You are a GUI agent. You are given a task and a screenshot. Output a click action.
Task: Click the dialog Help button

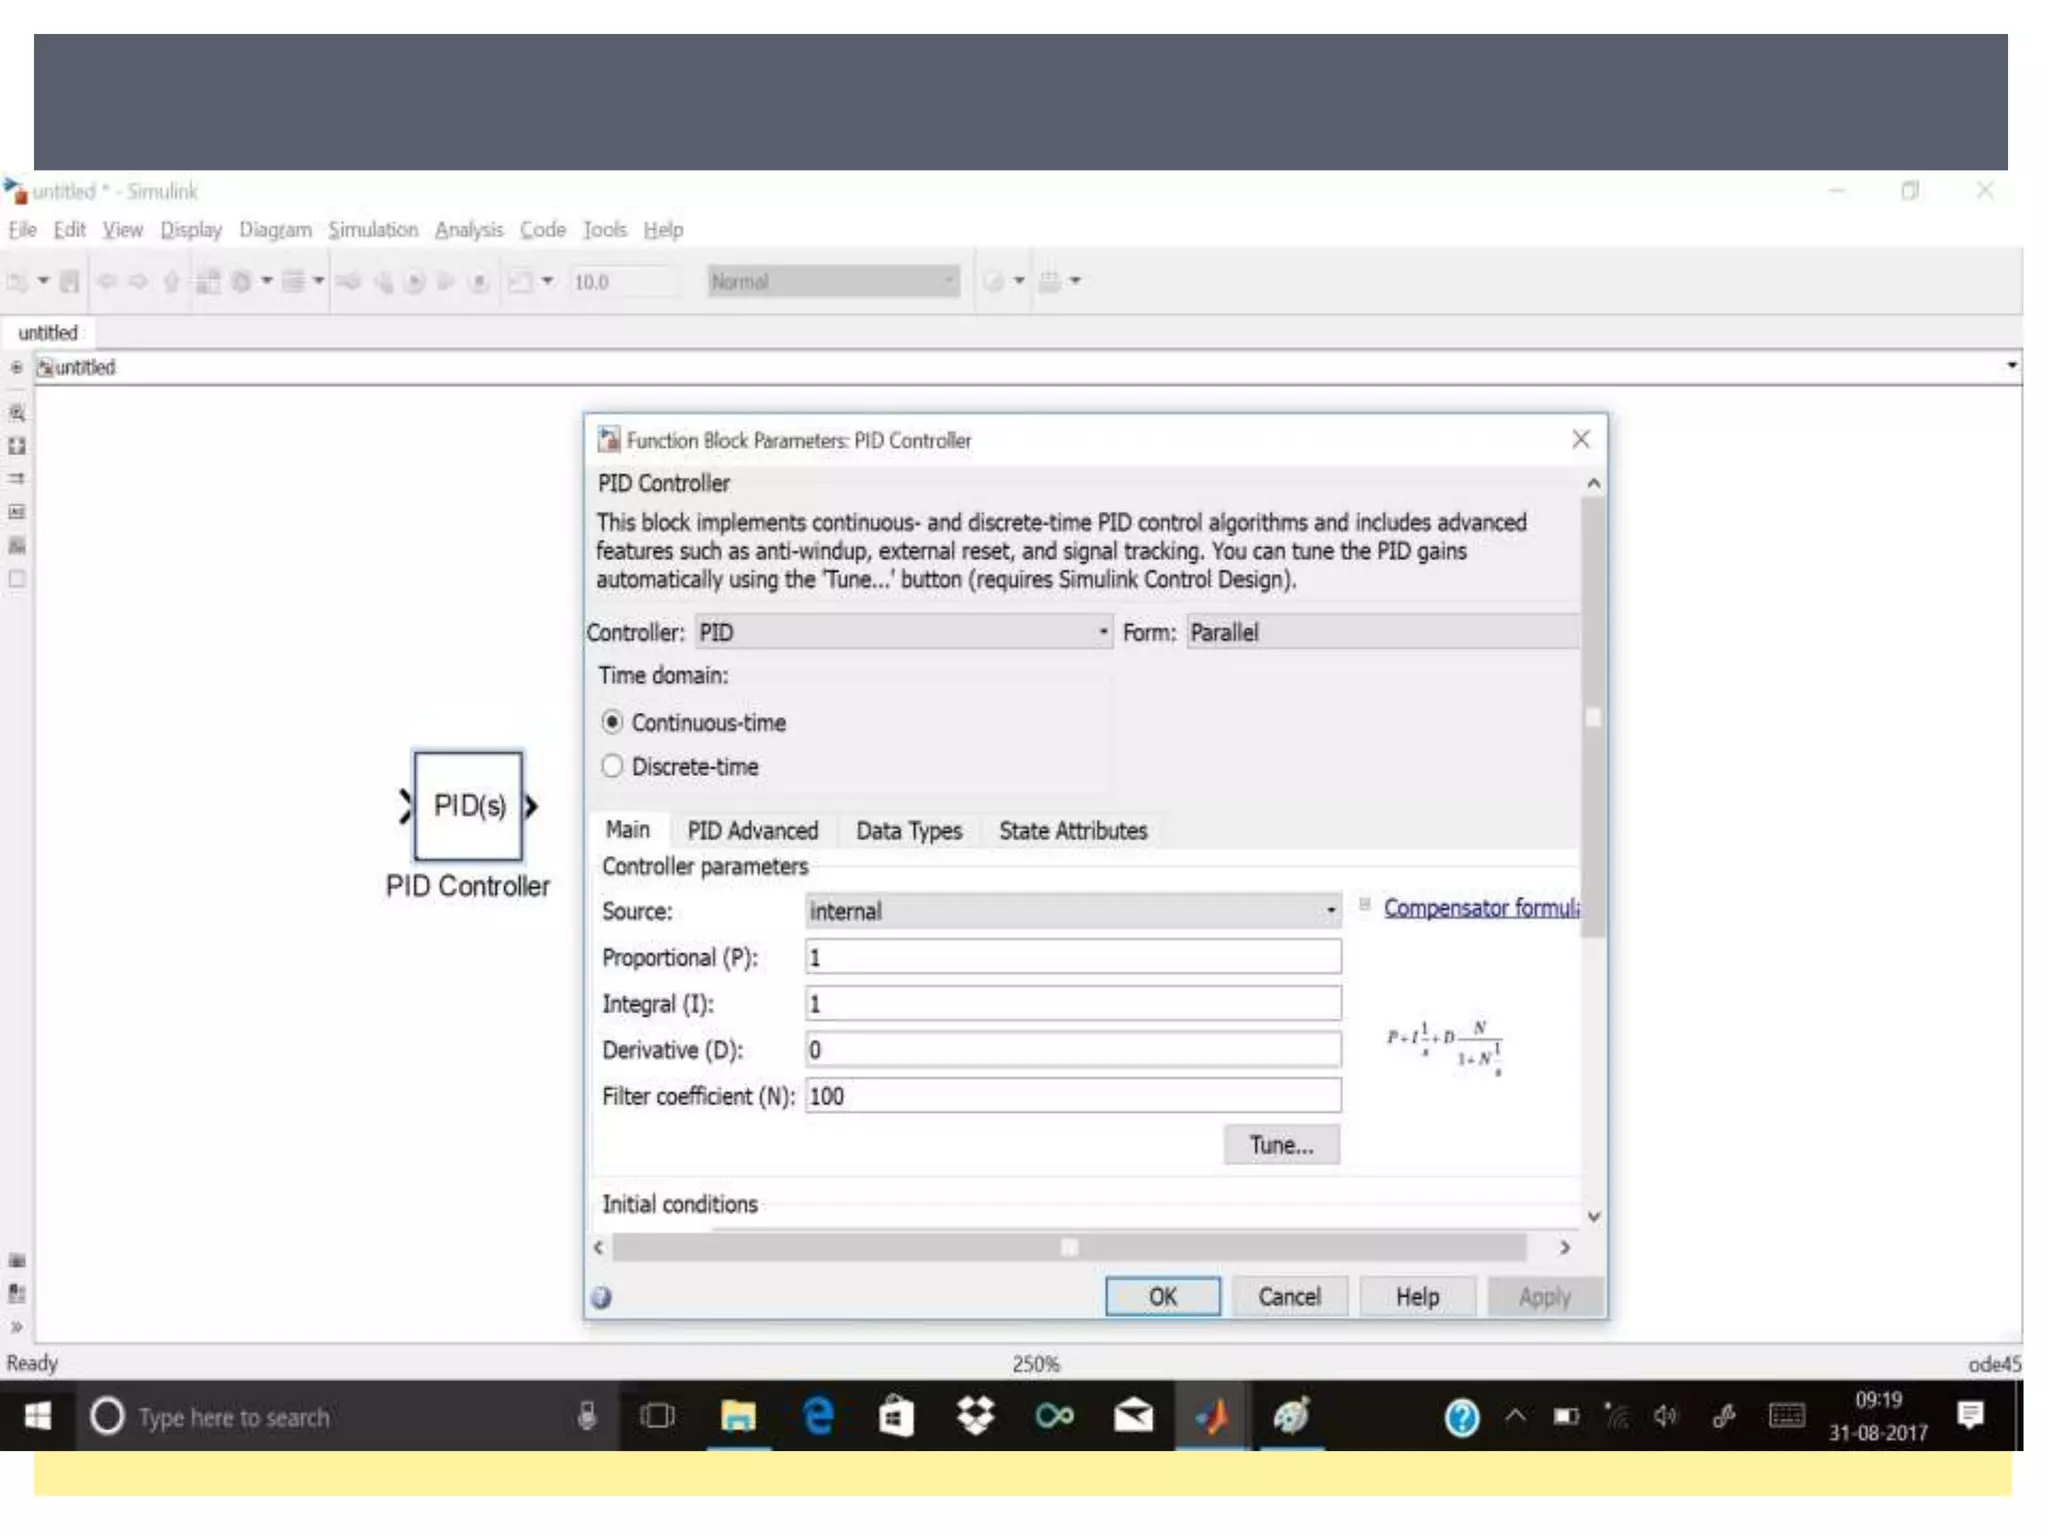1417,1297
